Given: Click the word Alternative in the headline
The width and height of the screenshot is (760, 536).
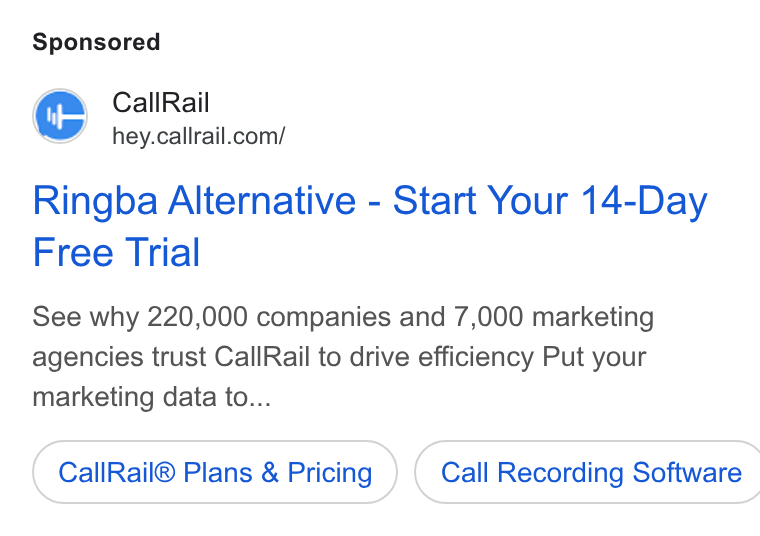Looking at the screenshot, I should [262, 201].
